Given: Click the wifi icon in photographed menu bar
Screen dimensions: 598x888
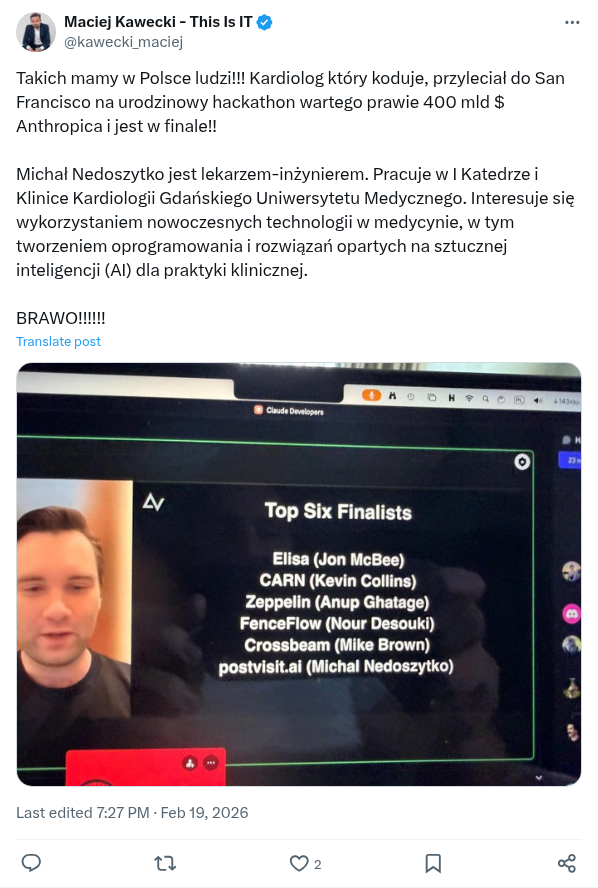Looking at the screenshot, I should [469, 398].
